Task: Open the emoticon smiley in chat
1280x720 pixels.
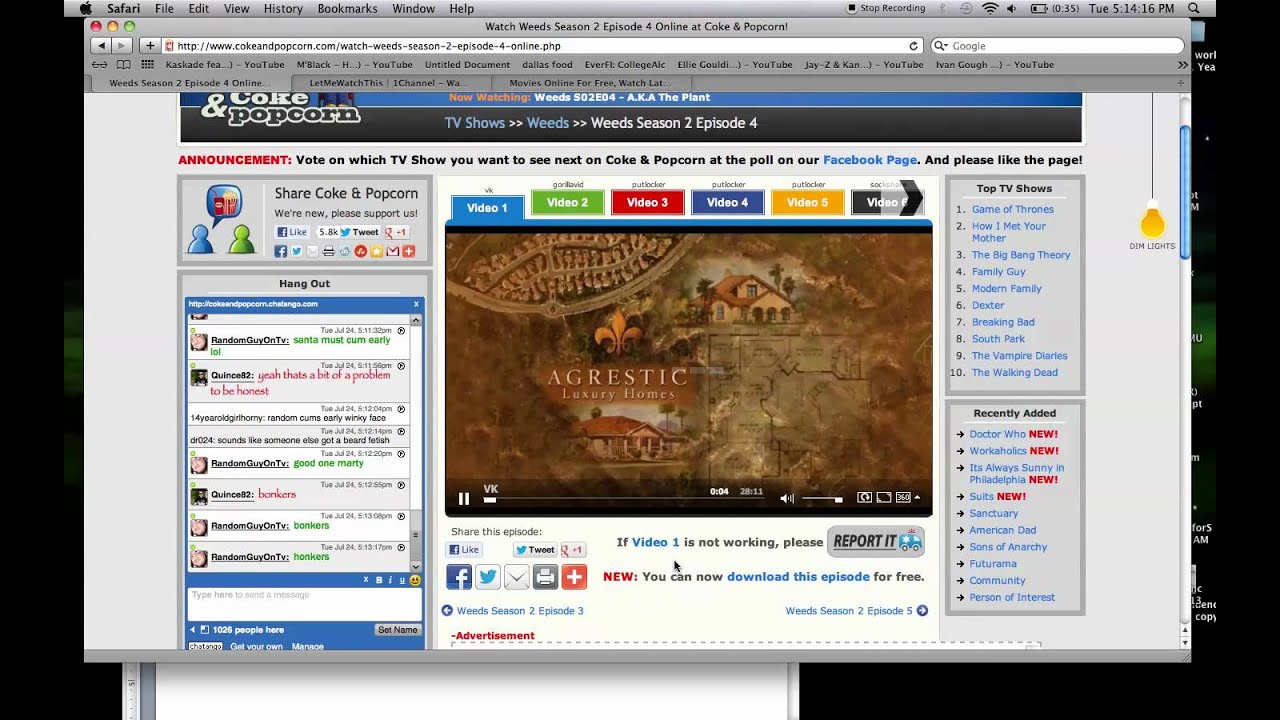Action: pos(415,580)
